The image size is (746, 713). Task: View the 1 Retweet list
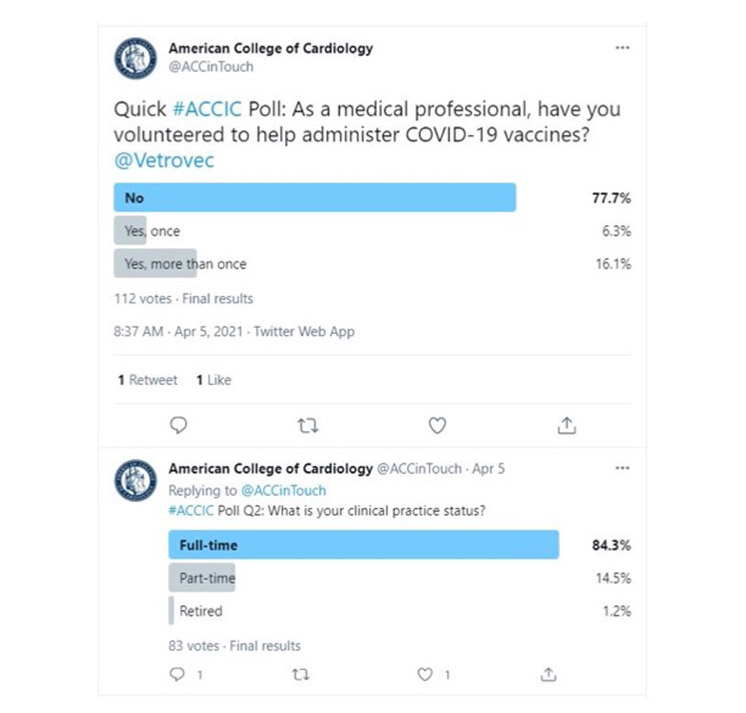click(147, 380)
